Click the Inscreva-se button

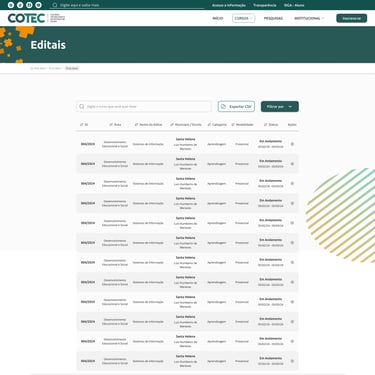[x=352, y=18]
